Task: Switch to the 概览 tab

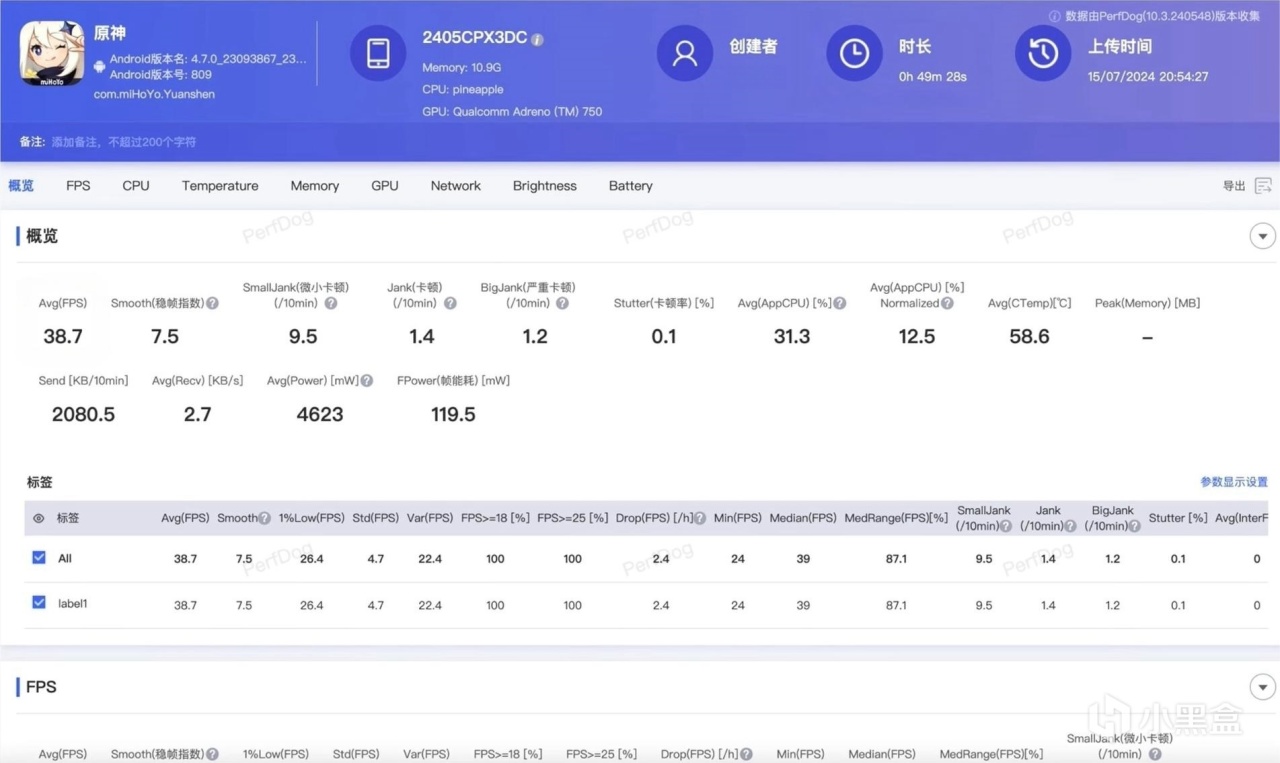Action: pyautogui.click(x=21, y=186)
